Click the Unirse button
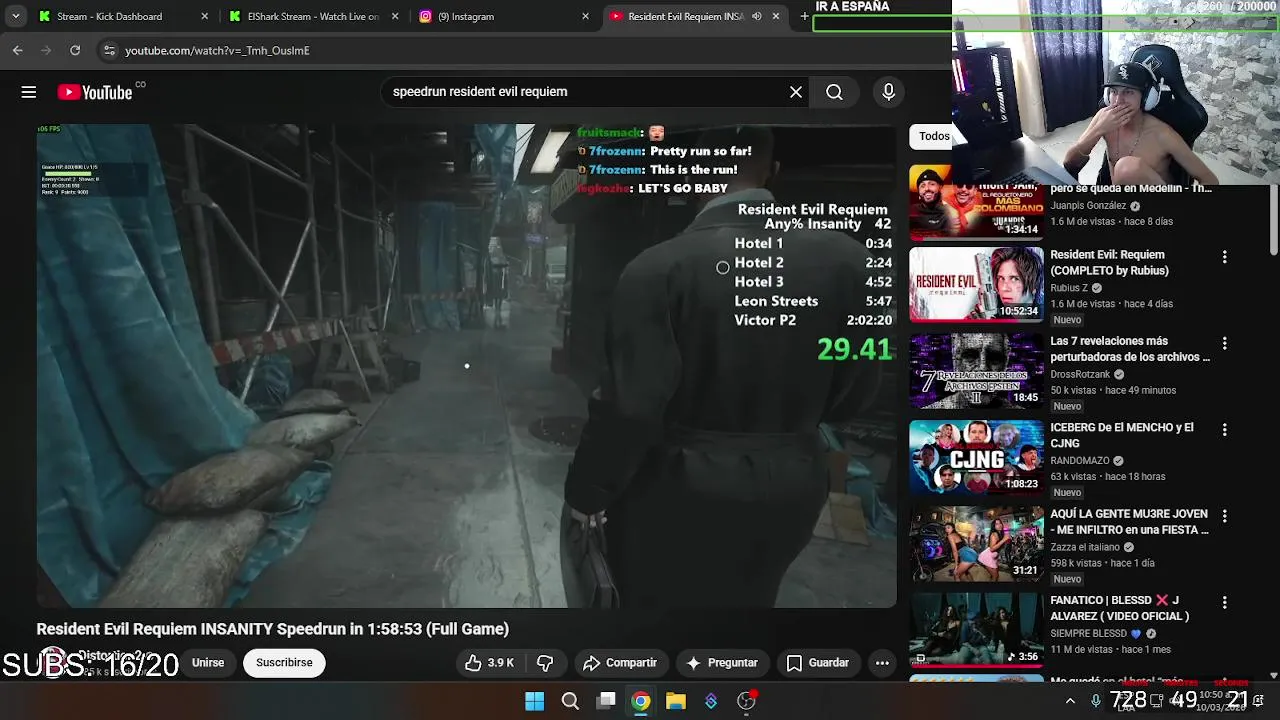 click(x=208, y=663)
